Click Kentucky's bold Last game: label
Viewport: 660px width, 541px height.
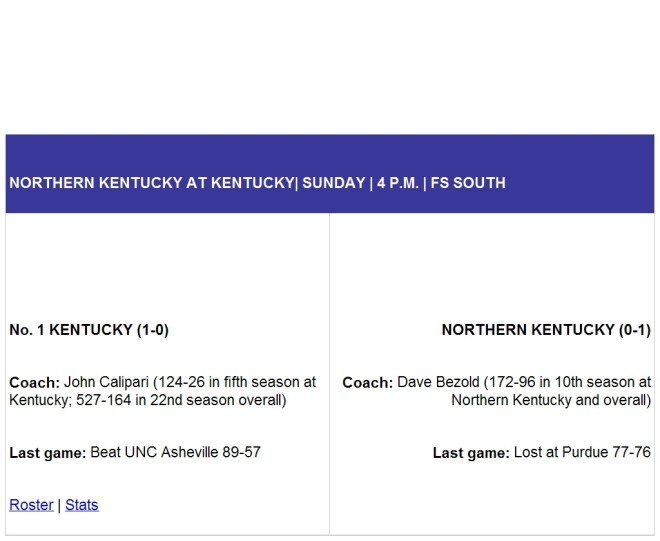point(48,453)
